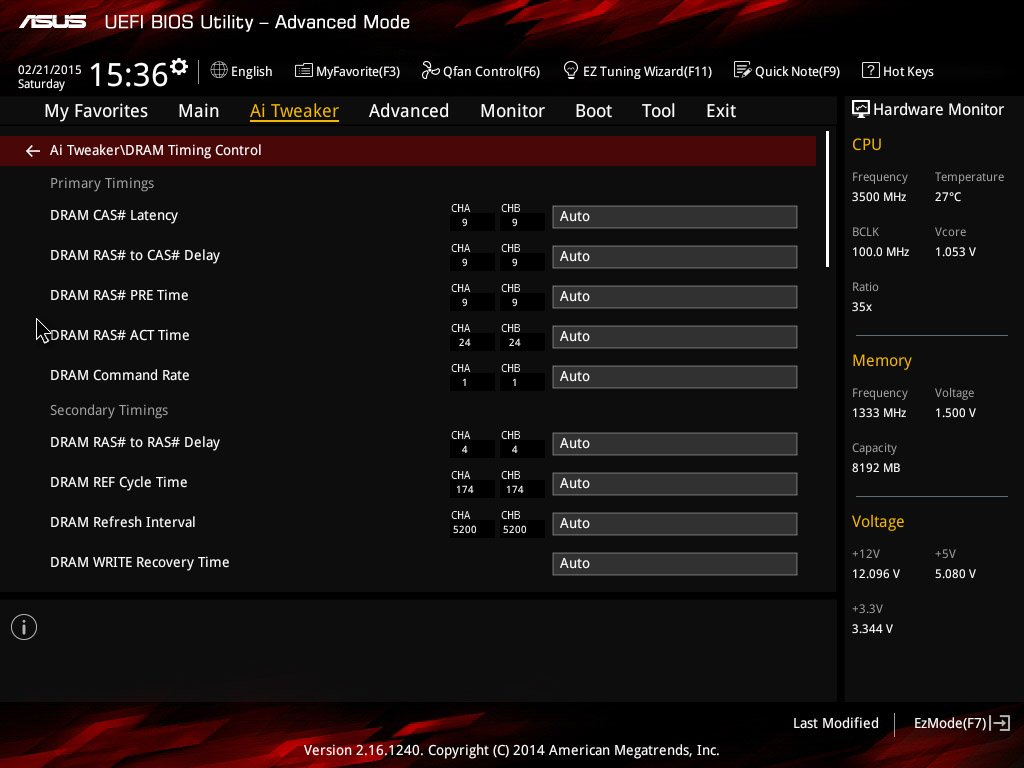Click the MyFavorite(F3) label

pyautogui.click(x=358, y=71)
